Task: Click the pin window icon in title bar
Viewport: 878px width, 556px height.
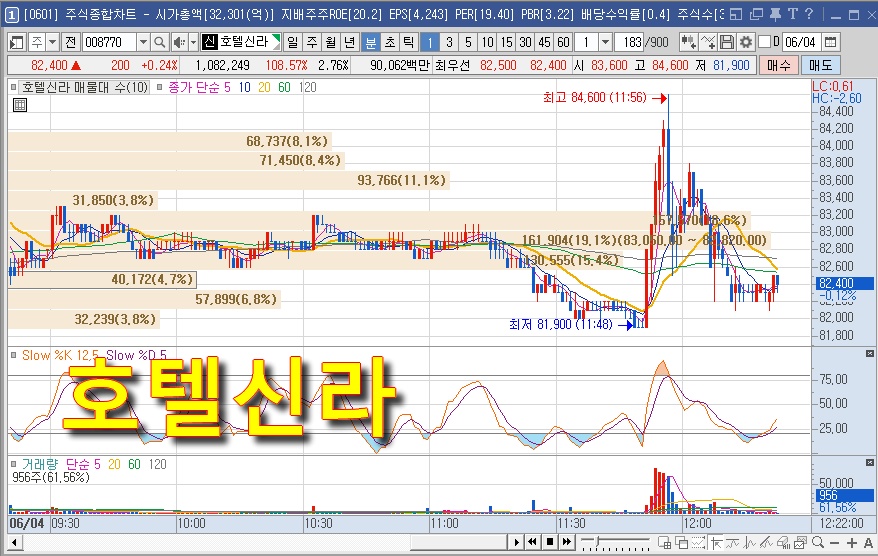Action: pyautogui.click(x=776, y=15)
